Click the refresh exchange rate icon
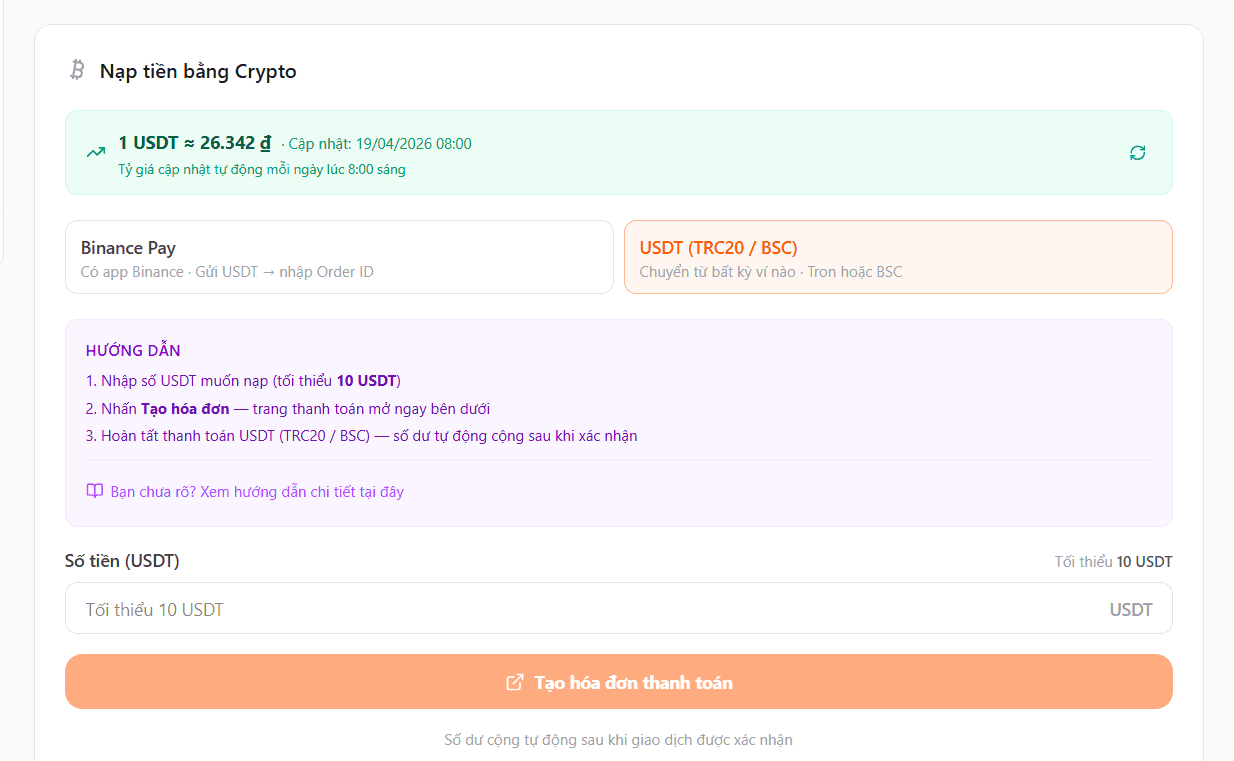This screenshot has height=761, width=1234. pyautogui.click(x=1137, y=152)
